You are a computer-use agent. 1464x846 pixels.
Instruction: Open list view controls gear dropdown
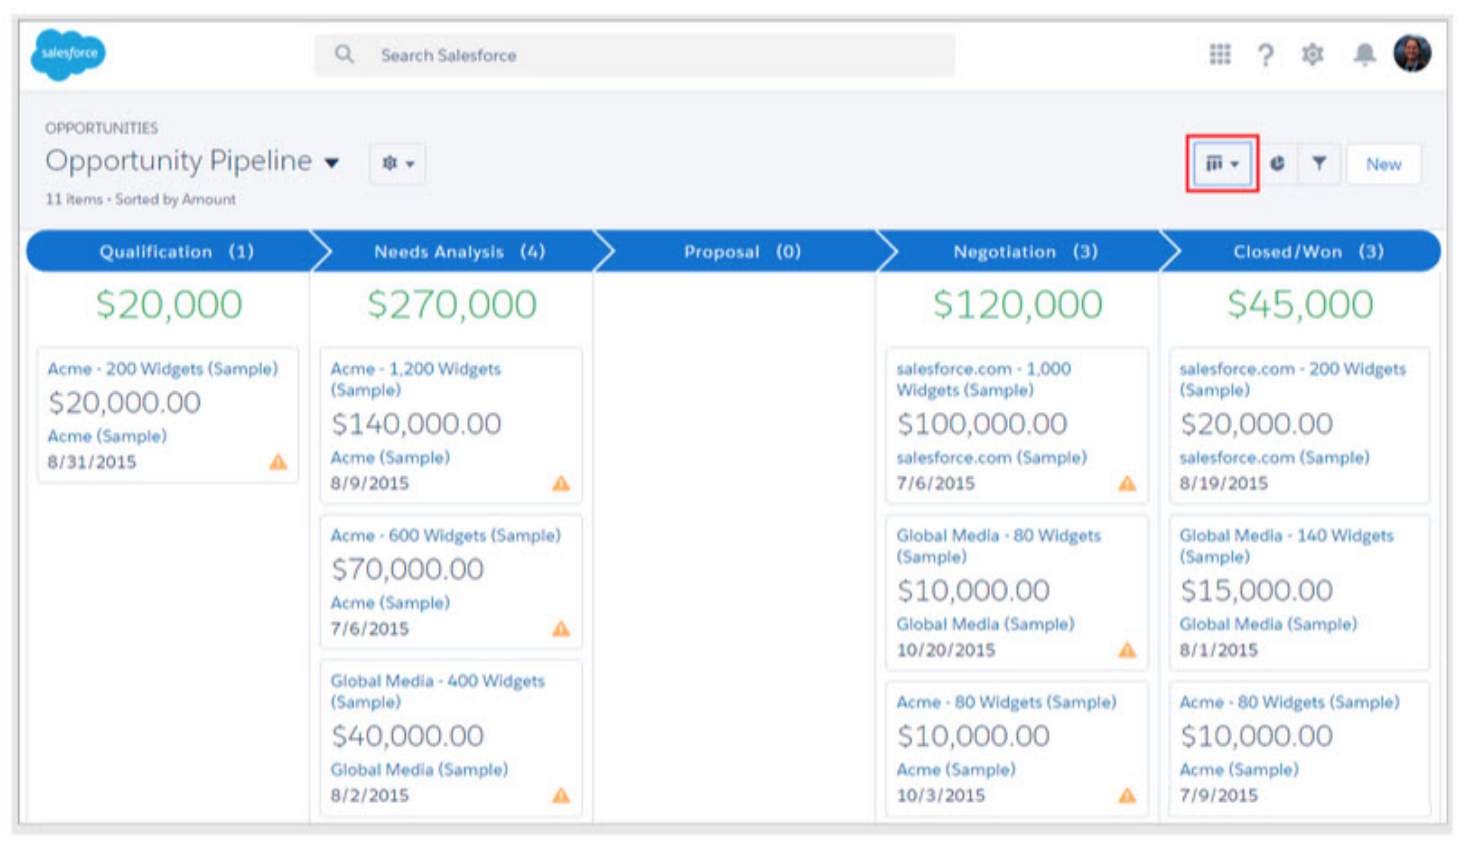(x=397, y=164)
